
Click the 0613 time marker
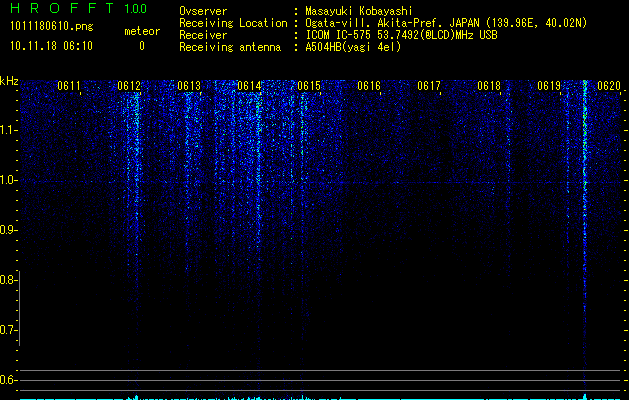point(189,86)
